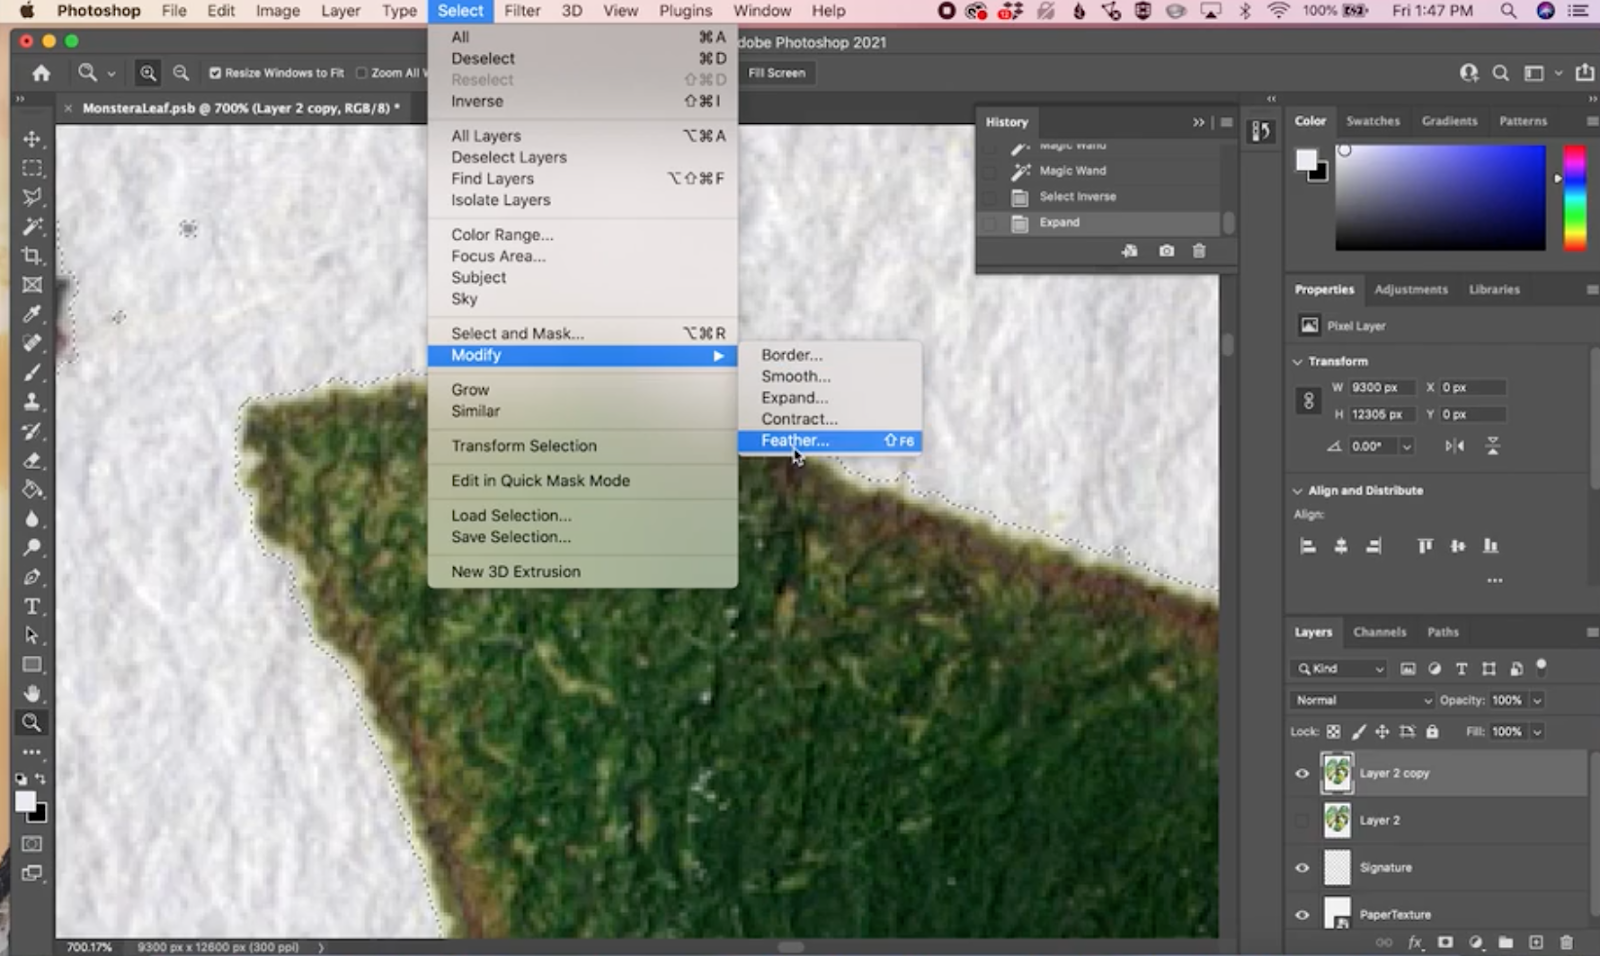Switch to the Swatches tab
1600x956 pixels.
point(1372,120)
